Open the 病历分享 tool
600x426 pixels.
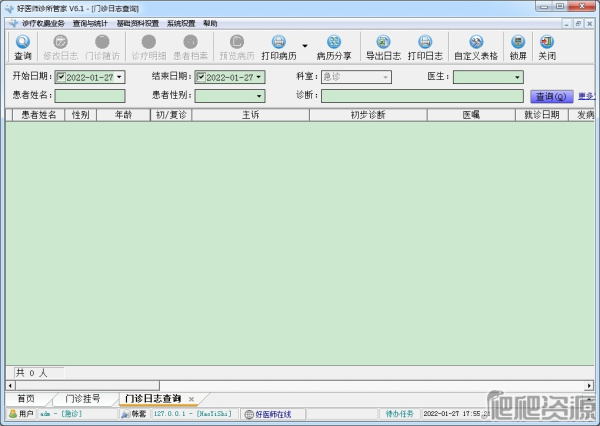tap(334, 47)
